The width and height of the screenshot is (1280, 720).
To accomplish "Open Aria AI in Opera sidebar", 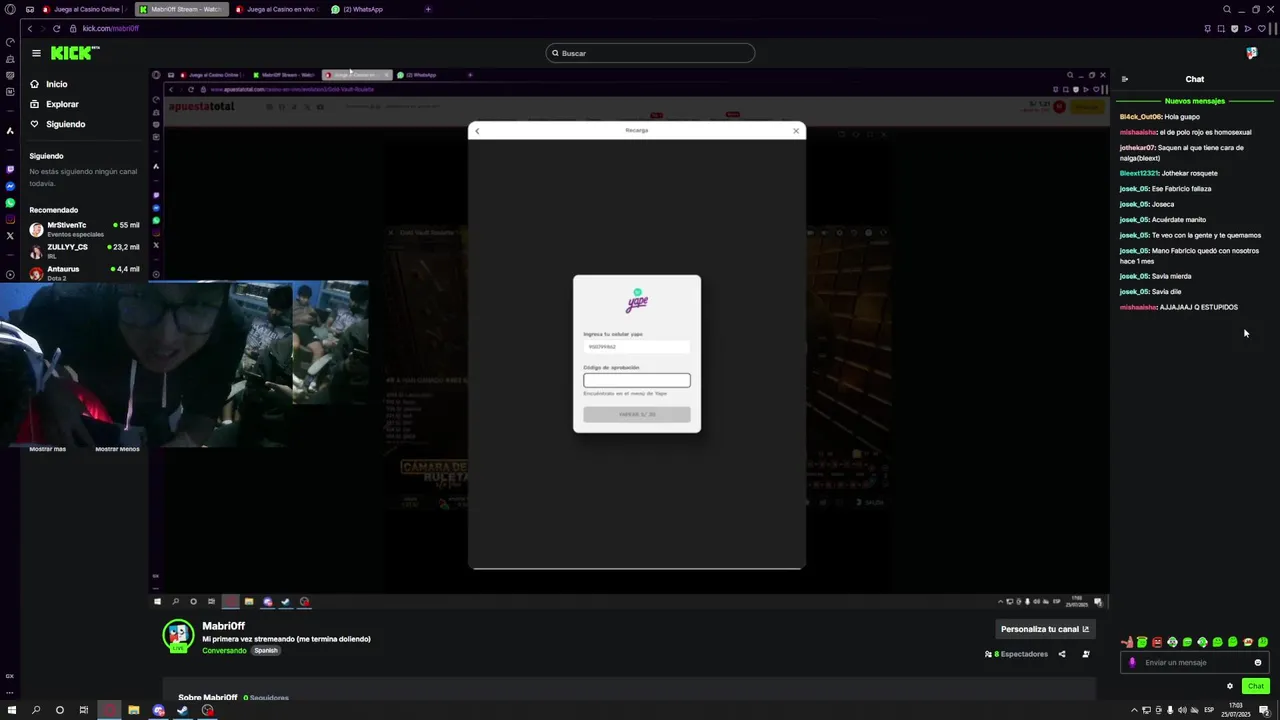I will click(10, 130).
